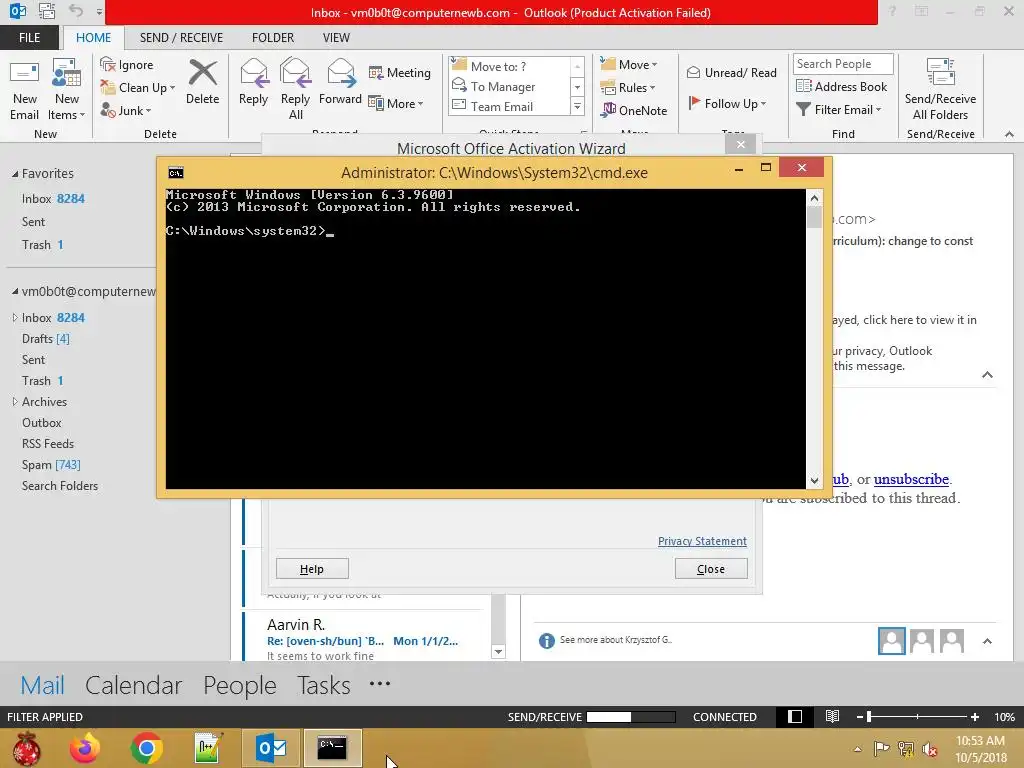
Task: Expand account Inbox folder arrow
Action: [x=15, y=317]
